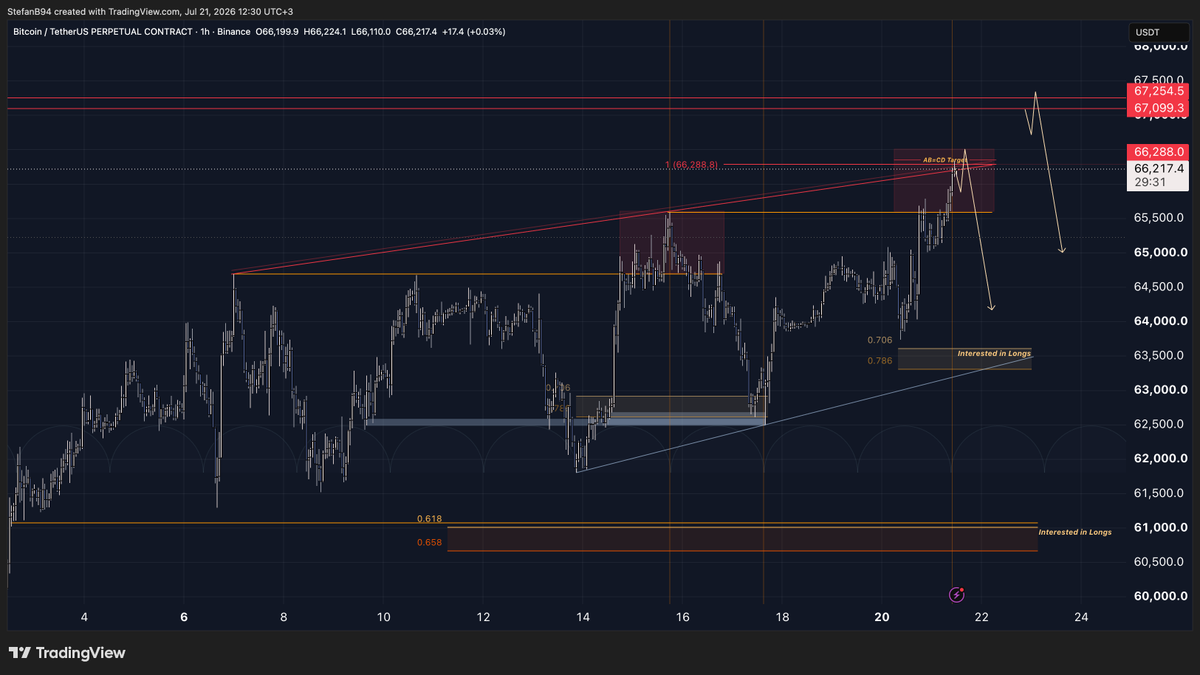Click date 20 on the time axis
Screen dimensions: 1200x675
pyautogui.click(x=881, y=617)
